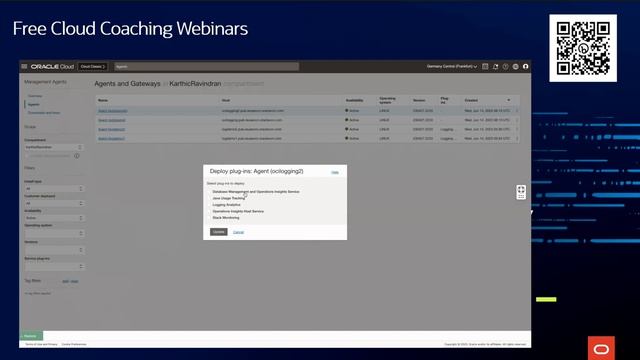Click the Version column header
This screenshot has width=640, height=360.
pos(419,100)
